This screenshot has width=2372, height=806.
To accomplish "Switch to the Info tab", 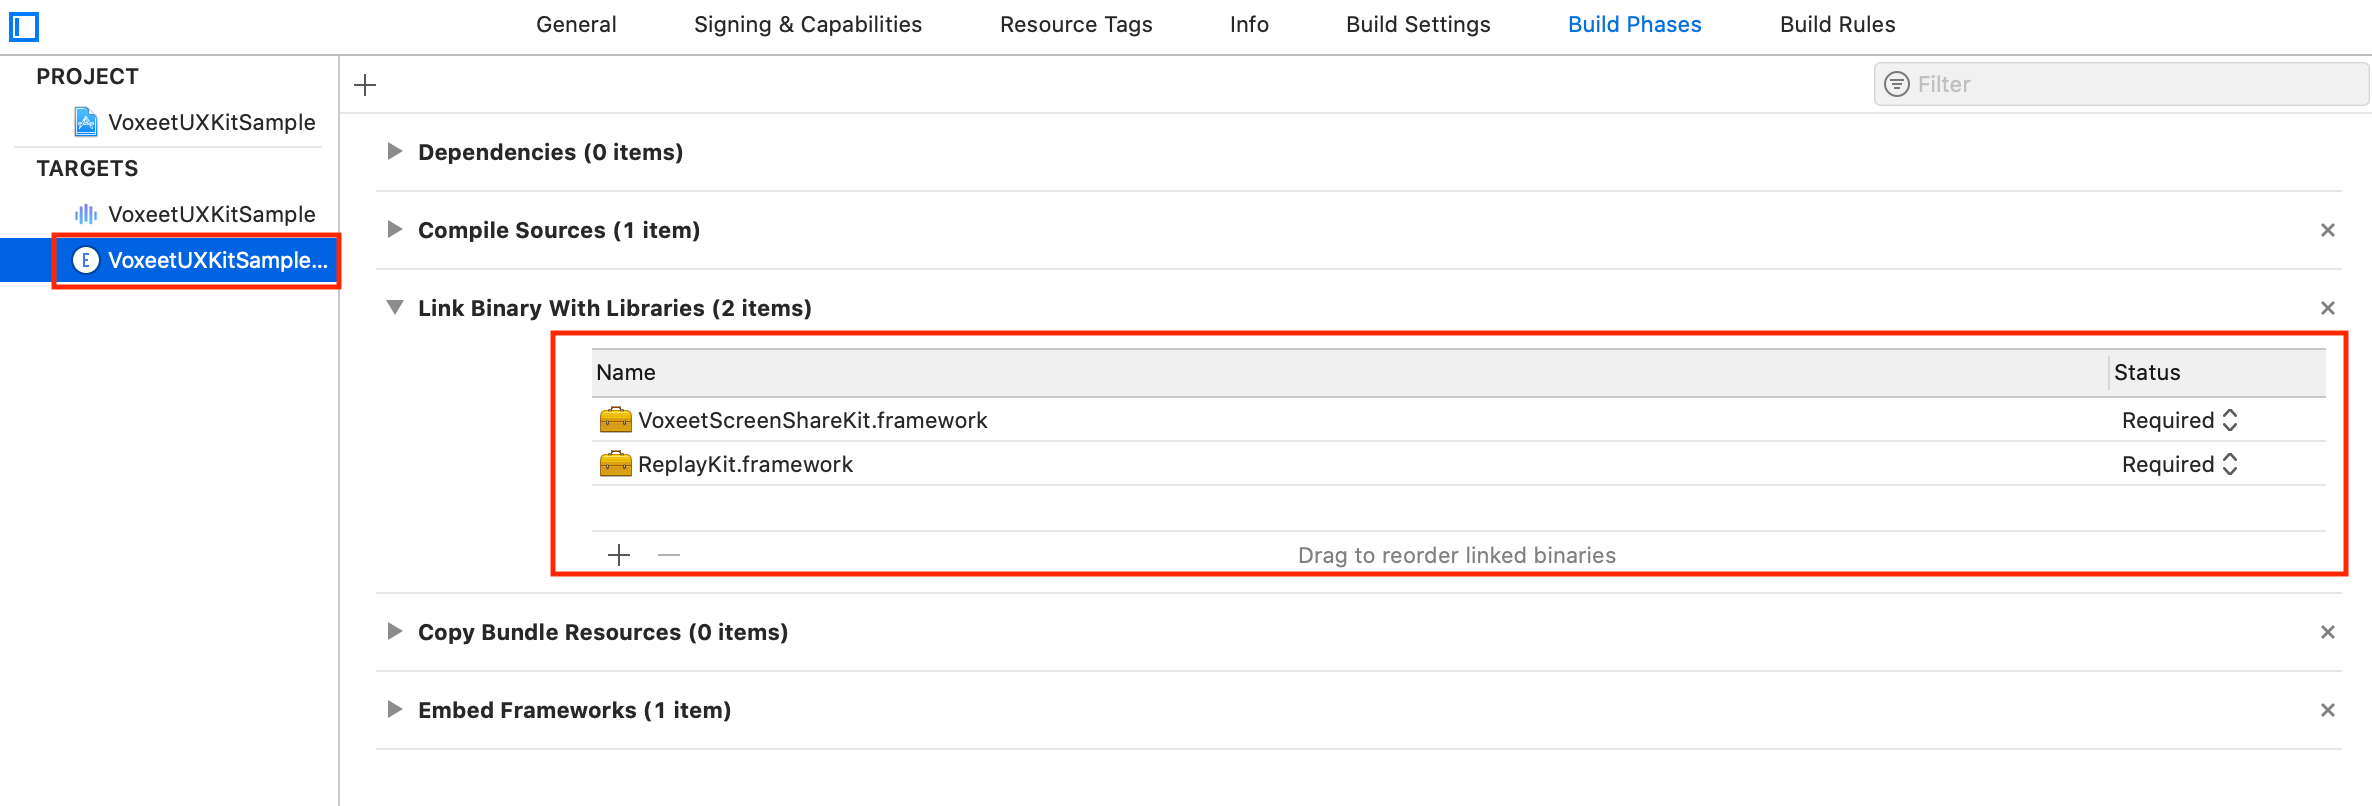I will pyautogui.click(x=1249, y=25).
